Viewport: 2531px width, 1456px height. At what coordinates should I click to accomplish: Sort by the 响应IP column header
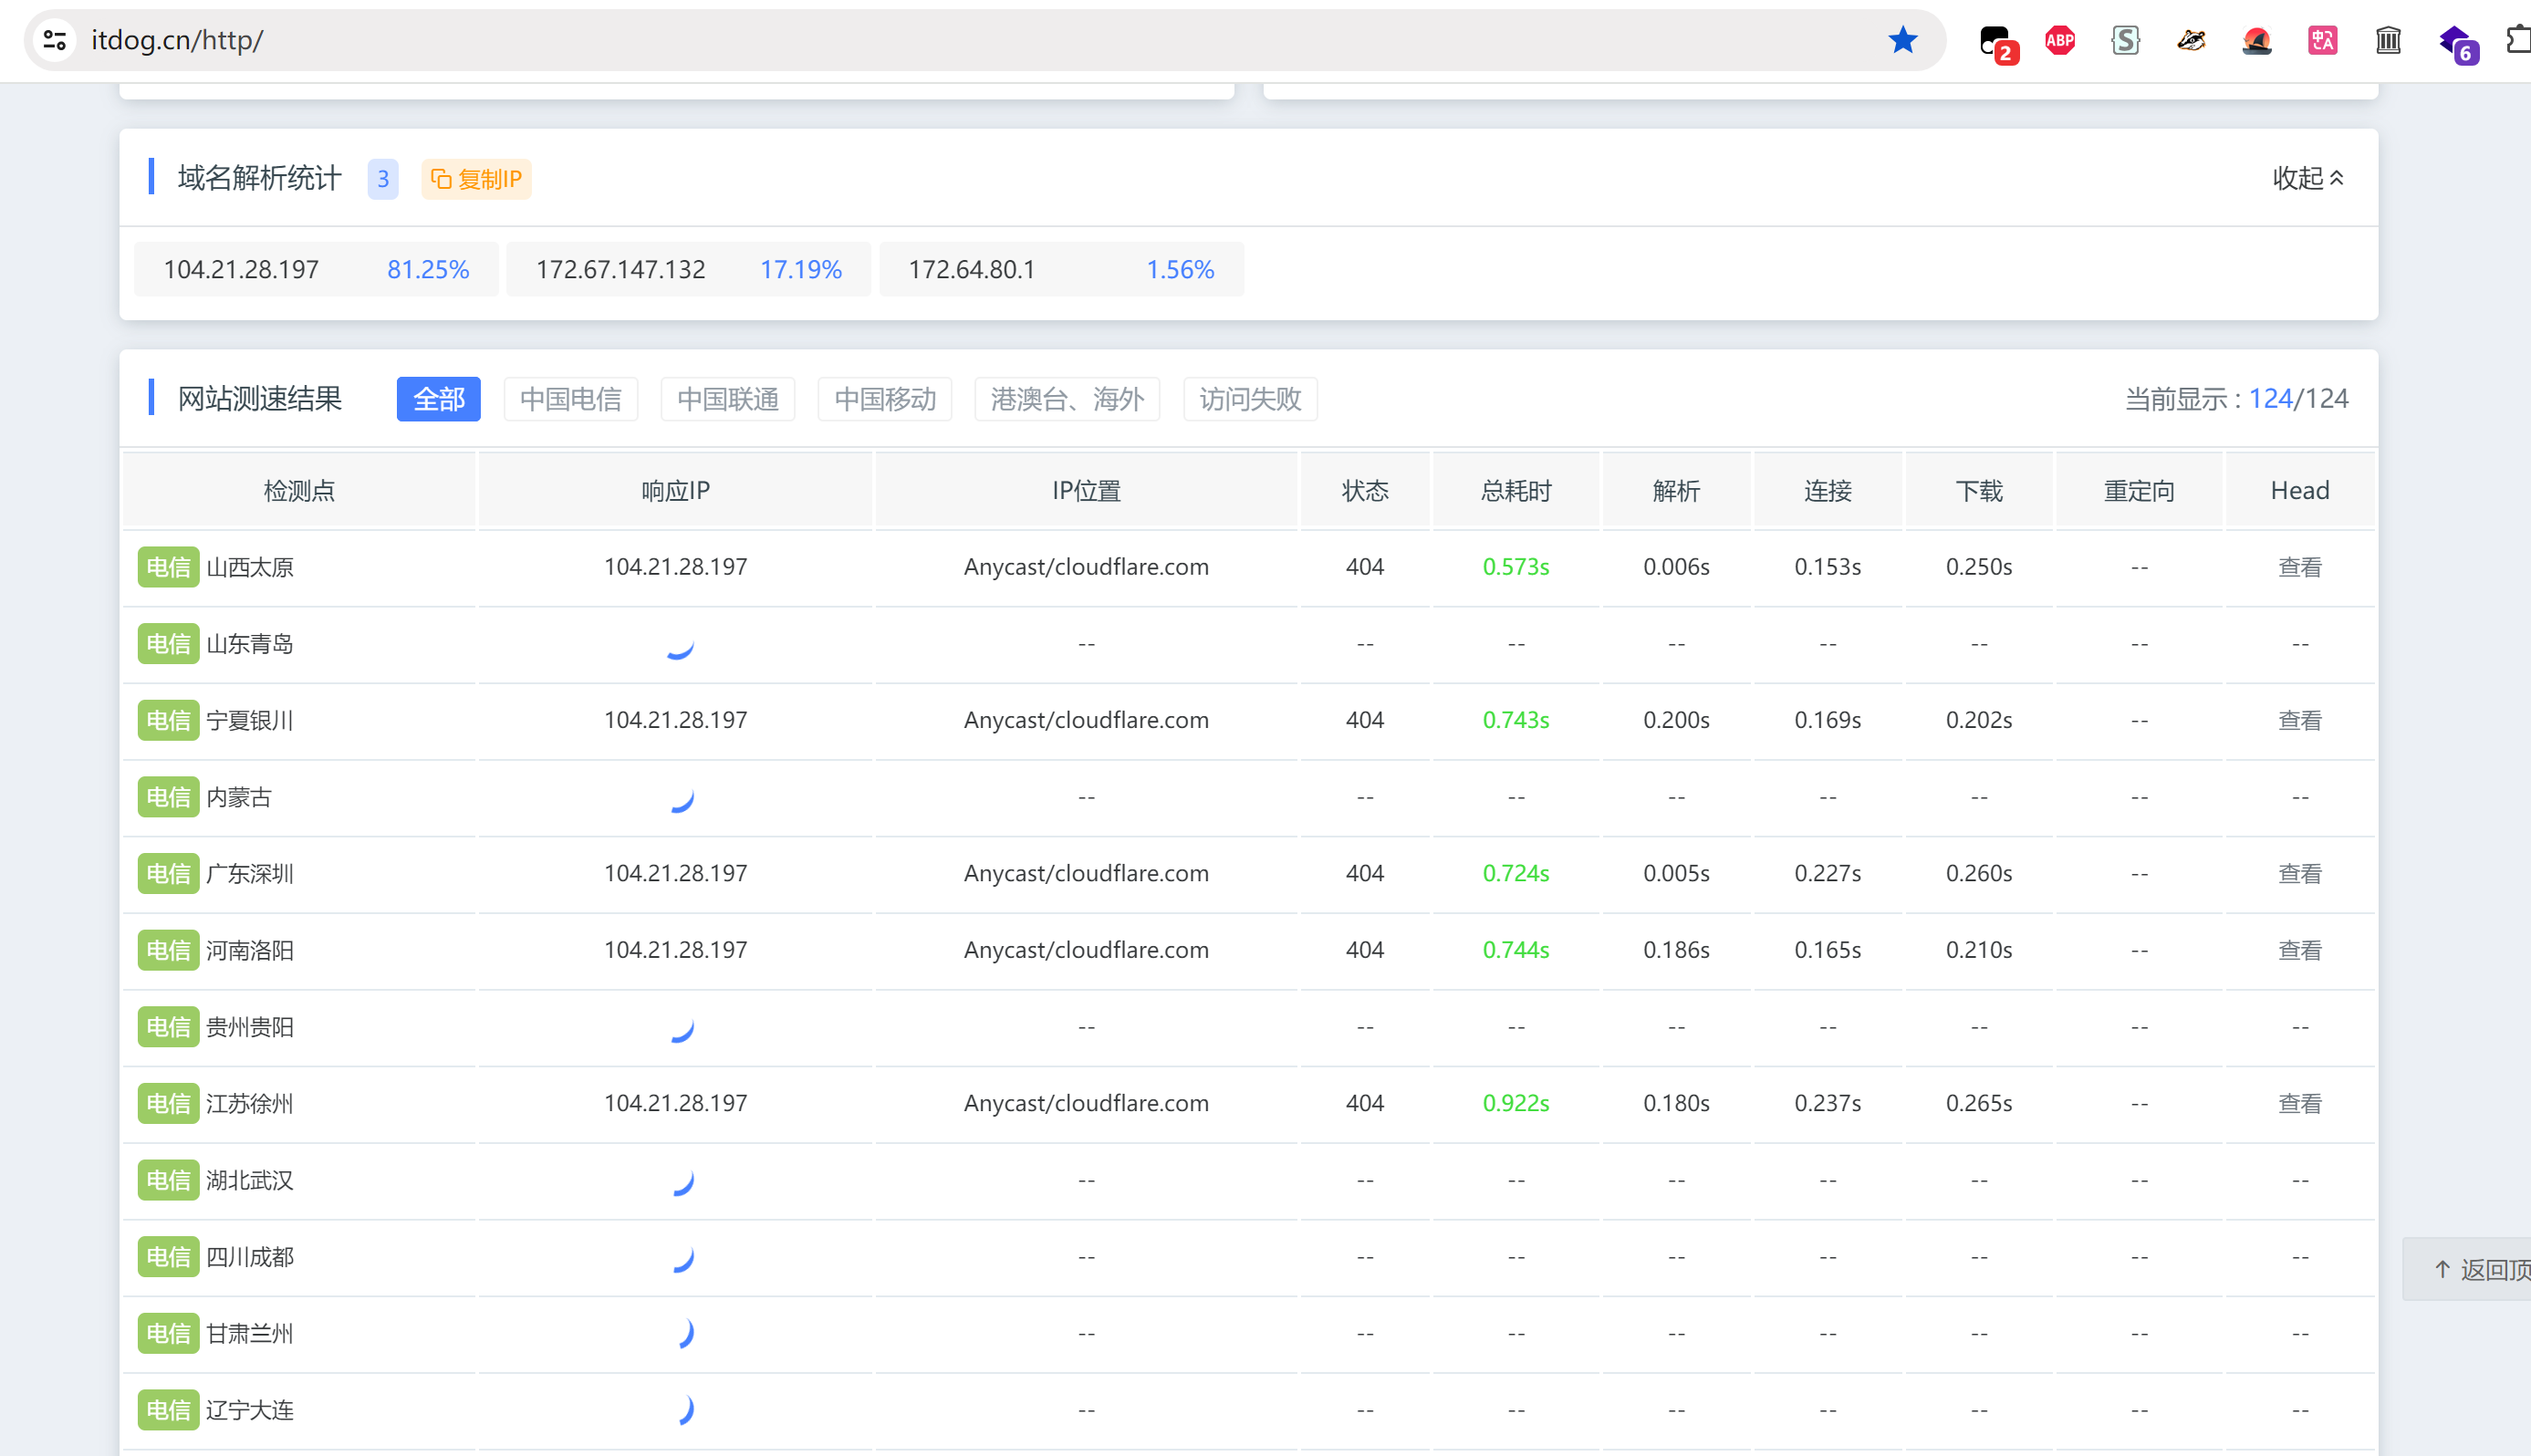point(675,490)
